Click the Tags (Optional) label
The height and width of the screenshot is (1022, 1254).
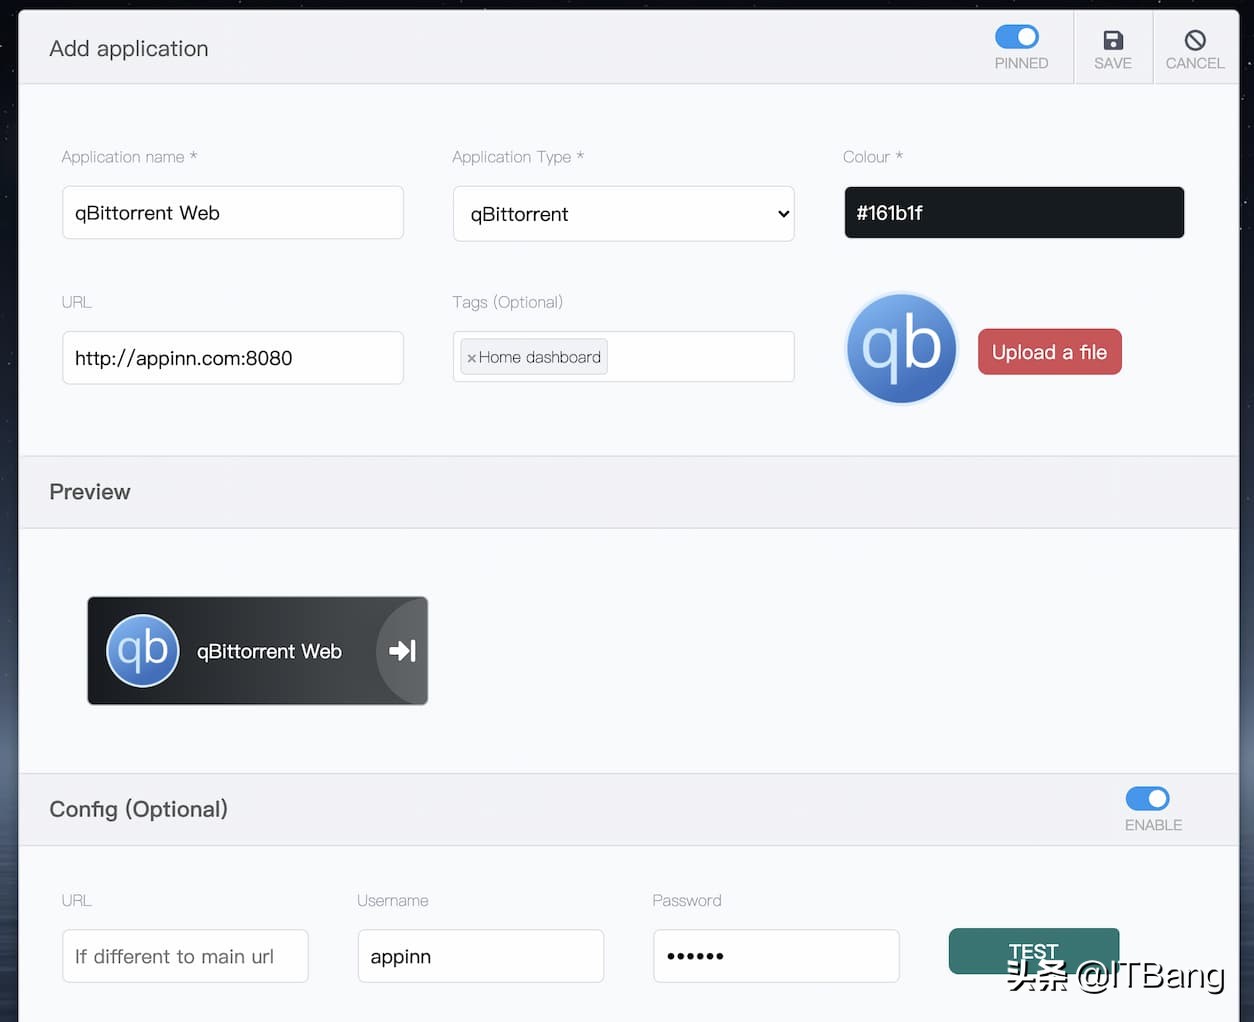[x=508, y=302]
